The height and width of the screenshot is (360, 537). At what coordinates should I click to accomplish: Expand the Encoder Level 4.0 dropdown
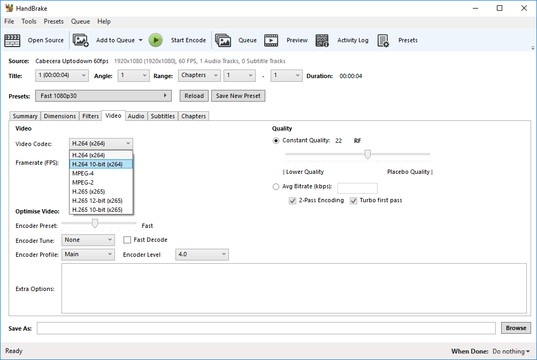pyautogui.click(x=202, y=254)
